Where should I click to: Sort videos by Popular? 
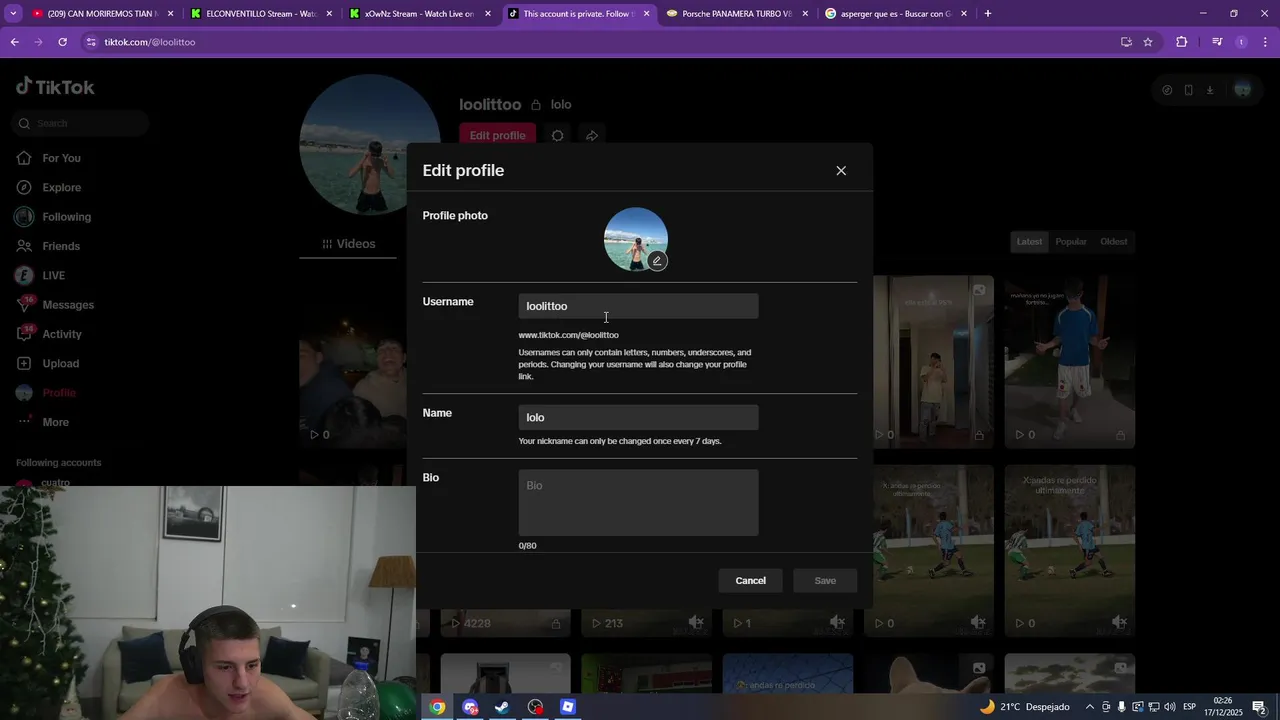1070,241
